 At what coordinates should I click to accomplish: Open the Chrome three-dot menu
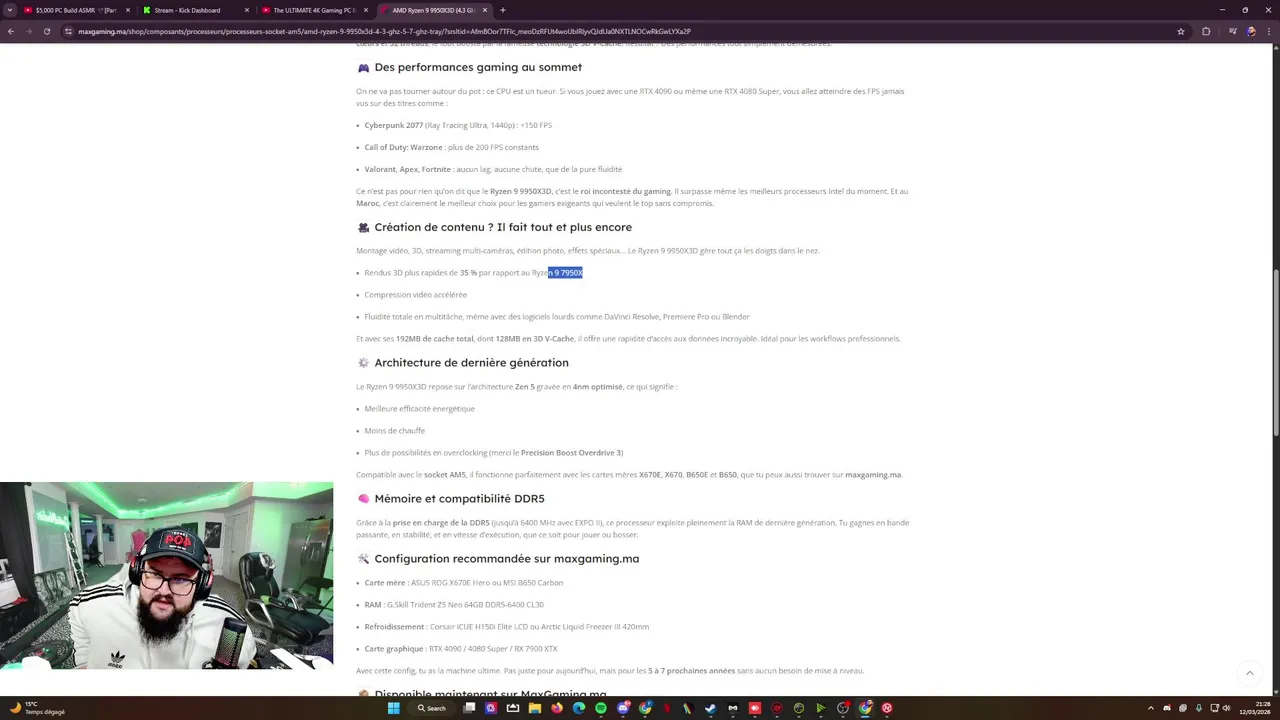(1269, 31)
